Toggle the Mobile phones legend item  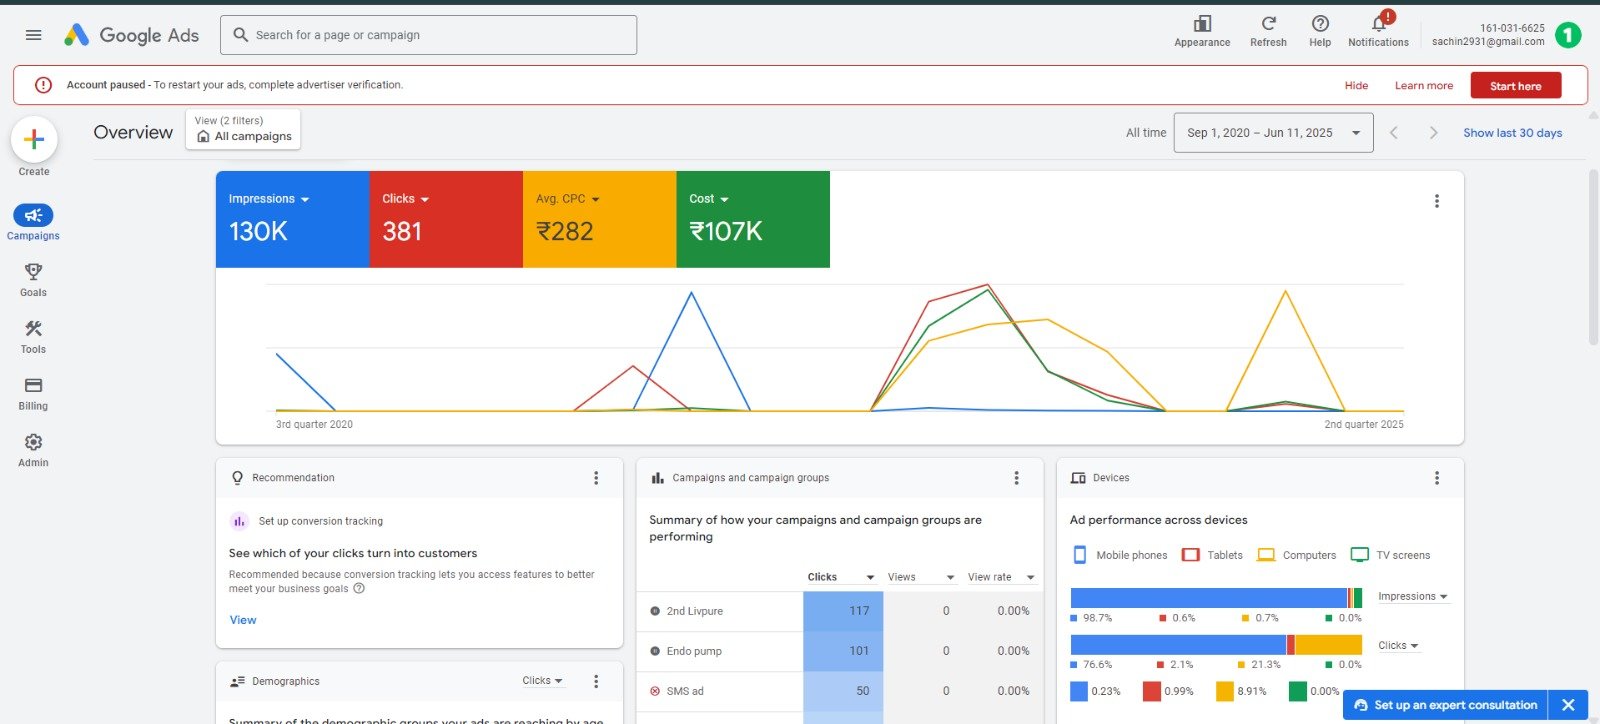click(1119, 555)
